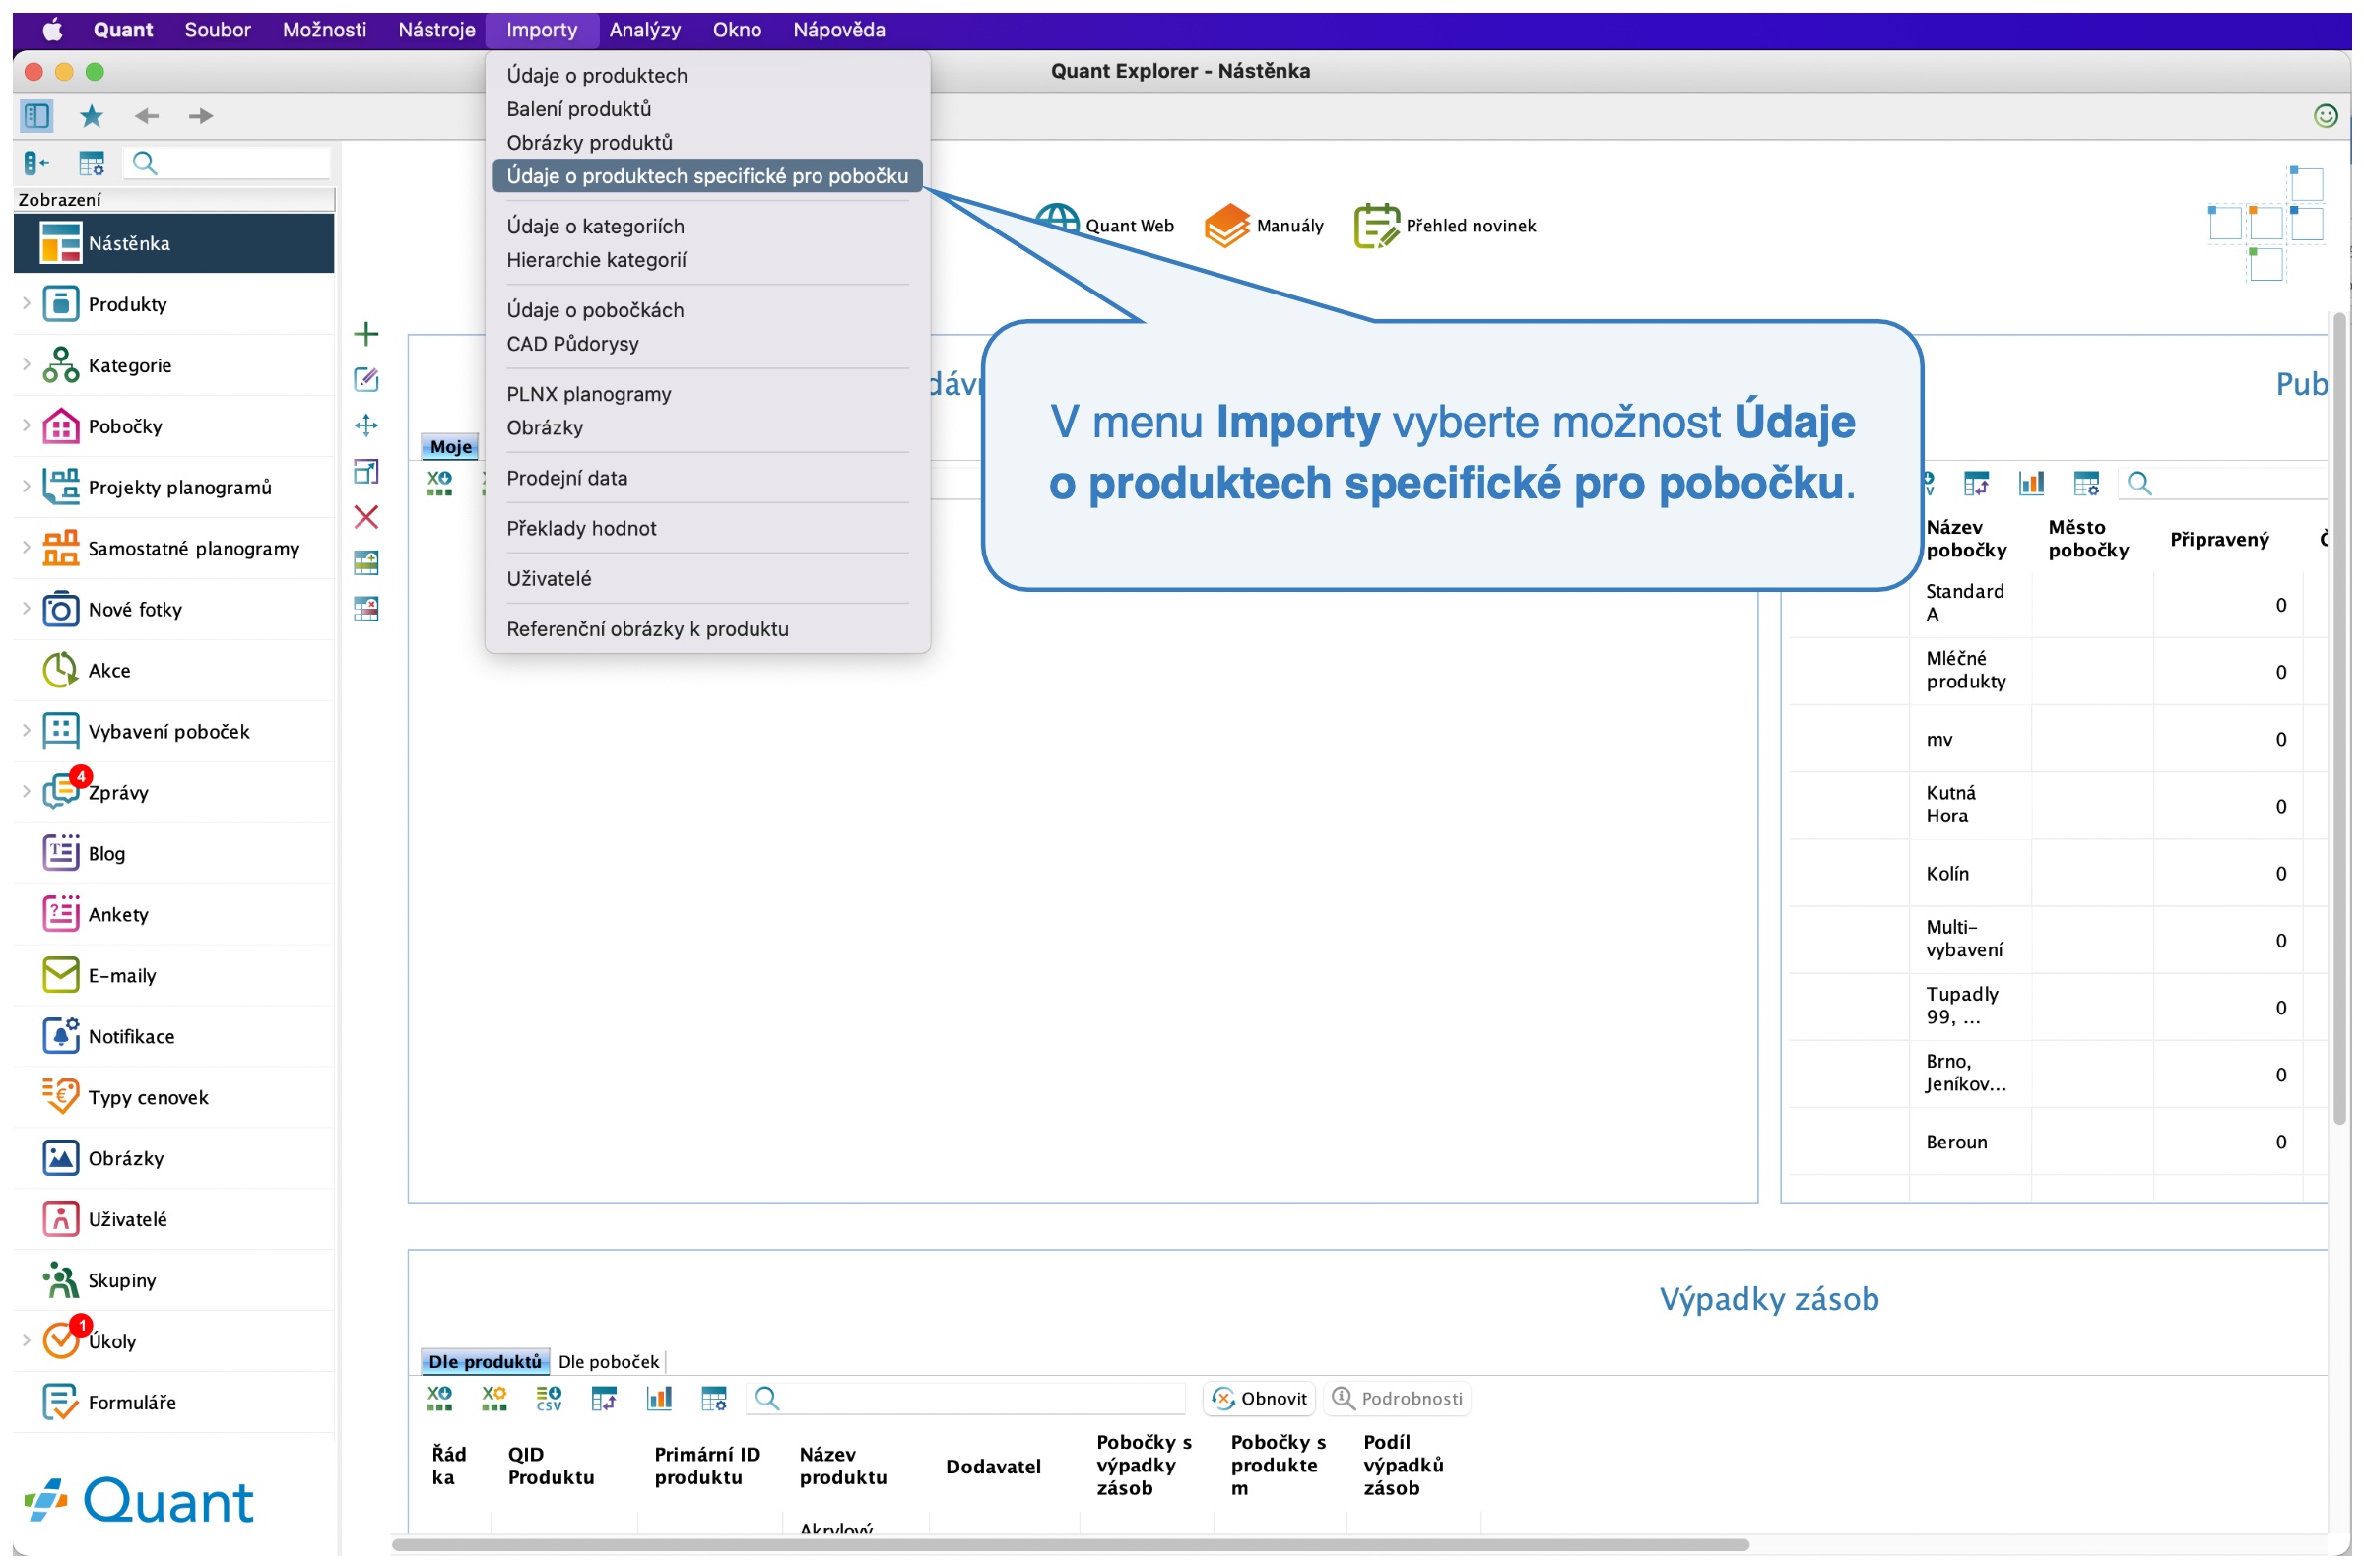Image resolution: width=2364 pixels, height=1568 pixels.
Task: Expand the Úkoly tree node
Action: pyautogui.click(x=26, y=1340)
